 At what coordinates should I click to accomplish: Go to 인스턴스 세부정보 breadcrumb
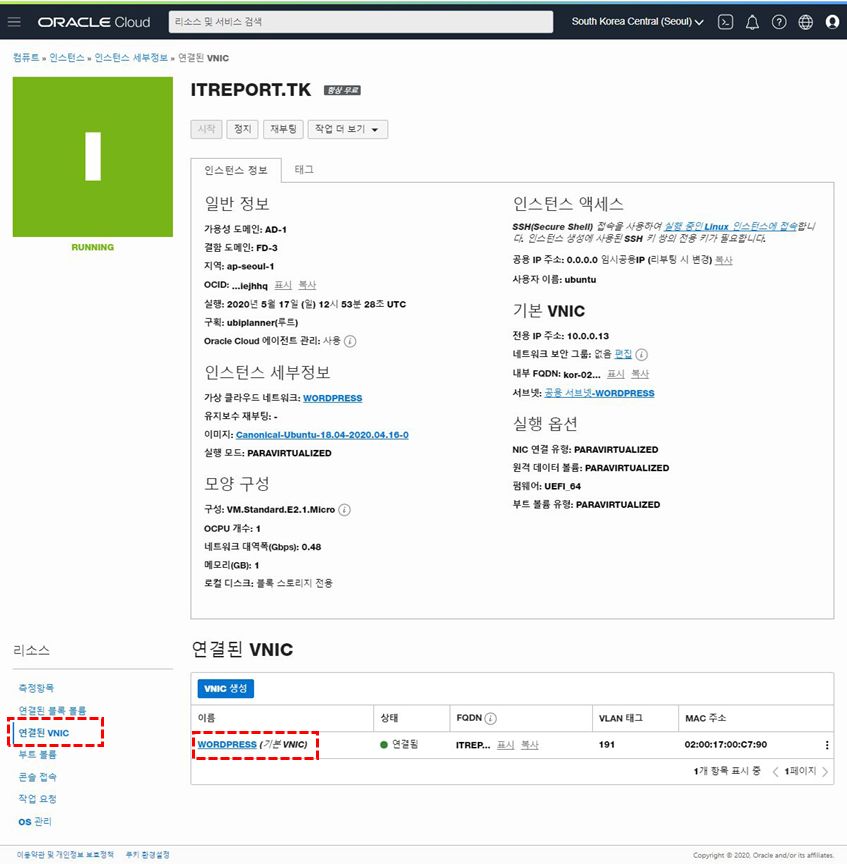pyautogui.click(x=131, y=58)
